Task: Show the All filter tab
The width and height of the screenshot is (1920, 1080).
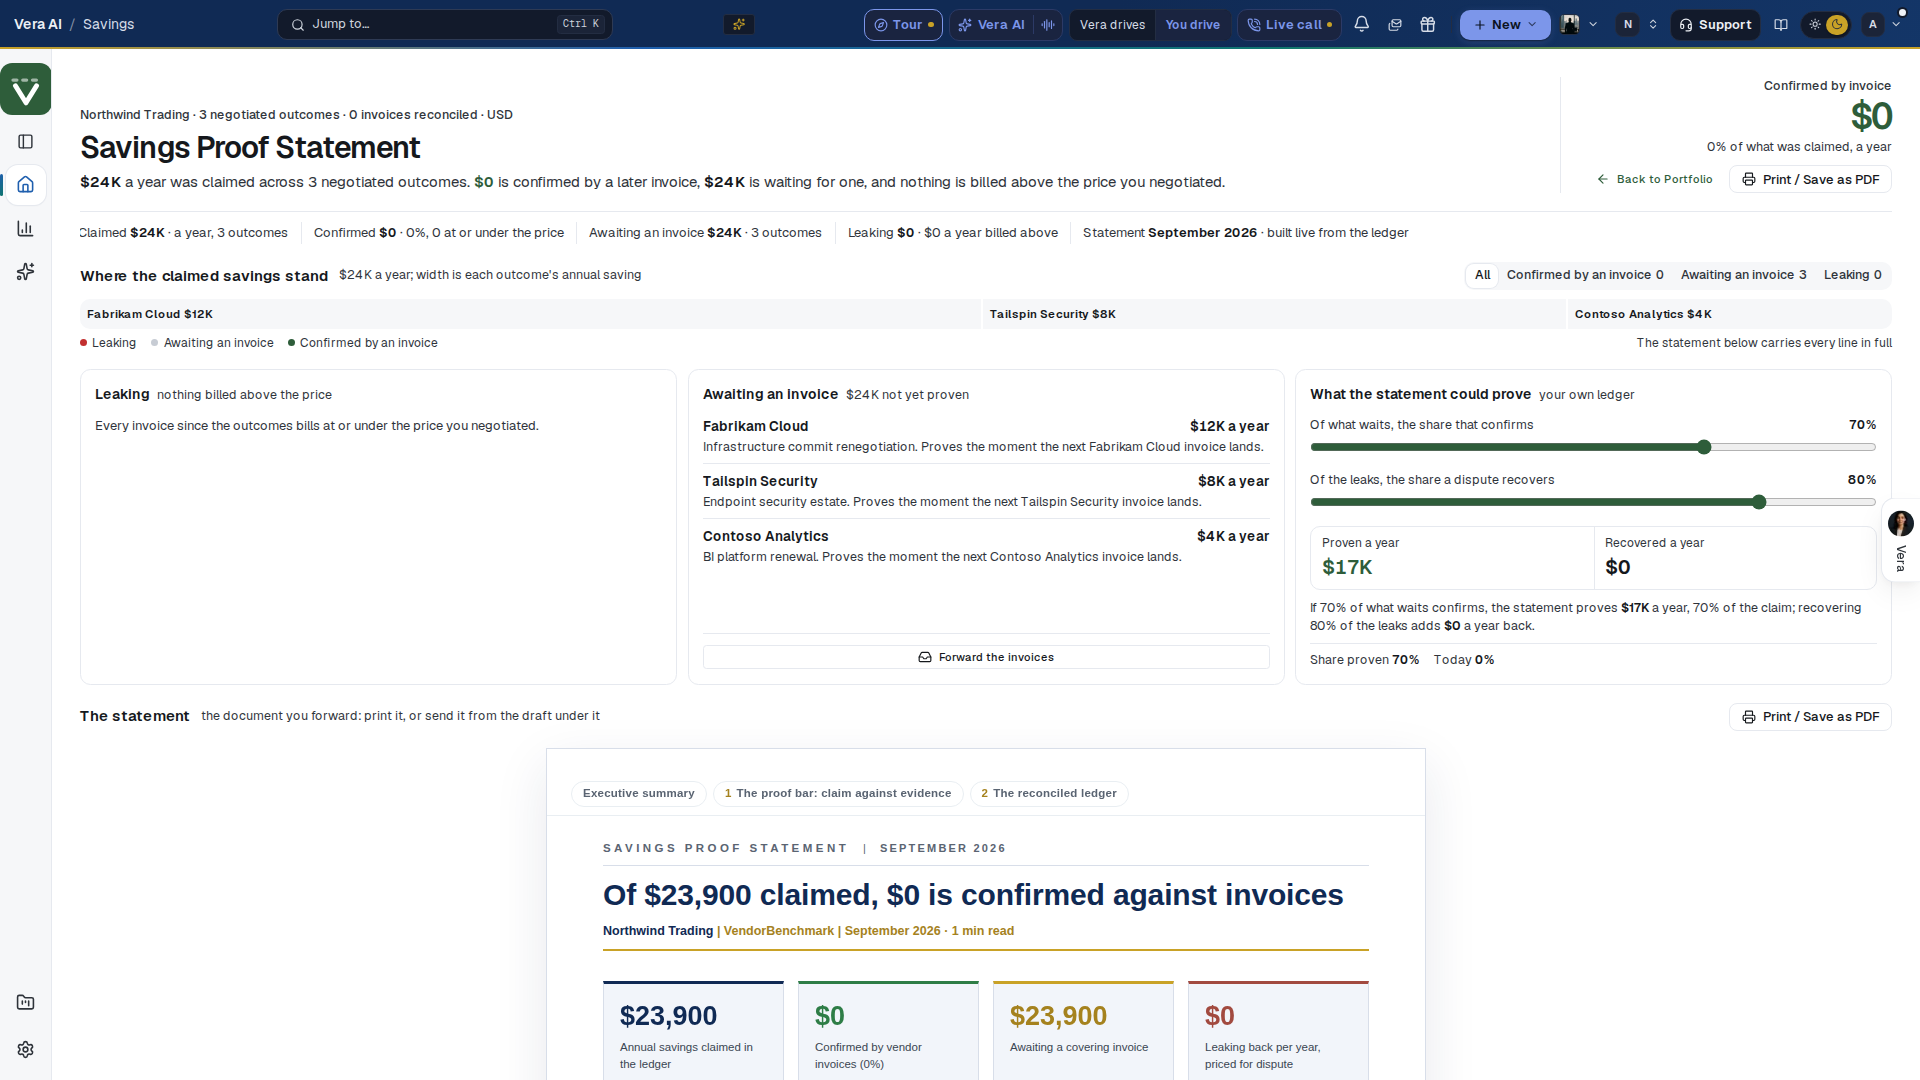Action: (1482, 275)
